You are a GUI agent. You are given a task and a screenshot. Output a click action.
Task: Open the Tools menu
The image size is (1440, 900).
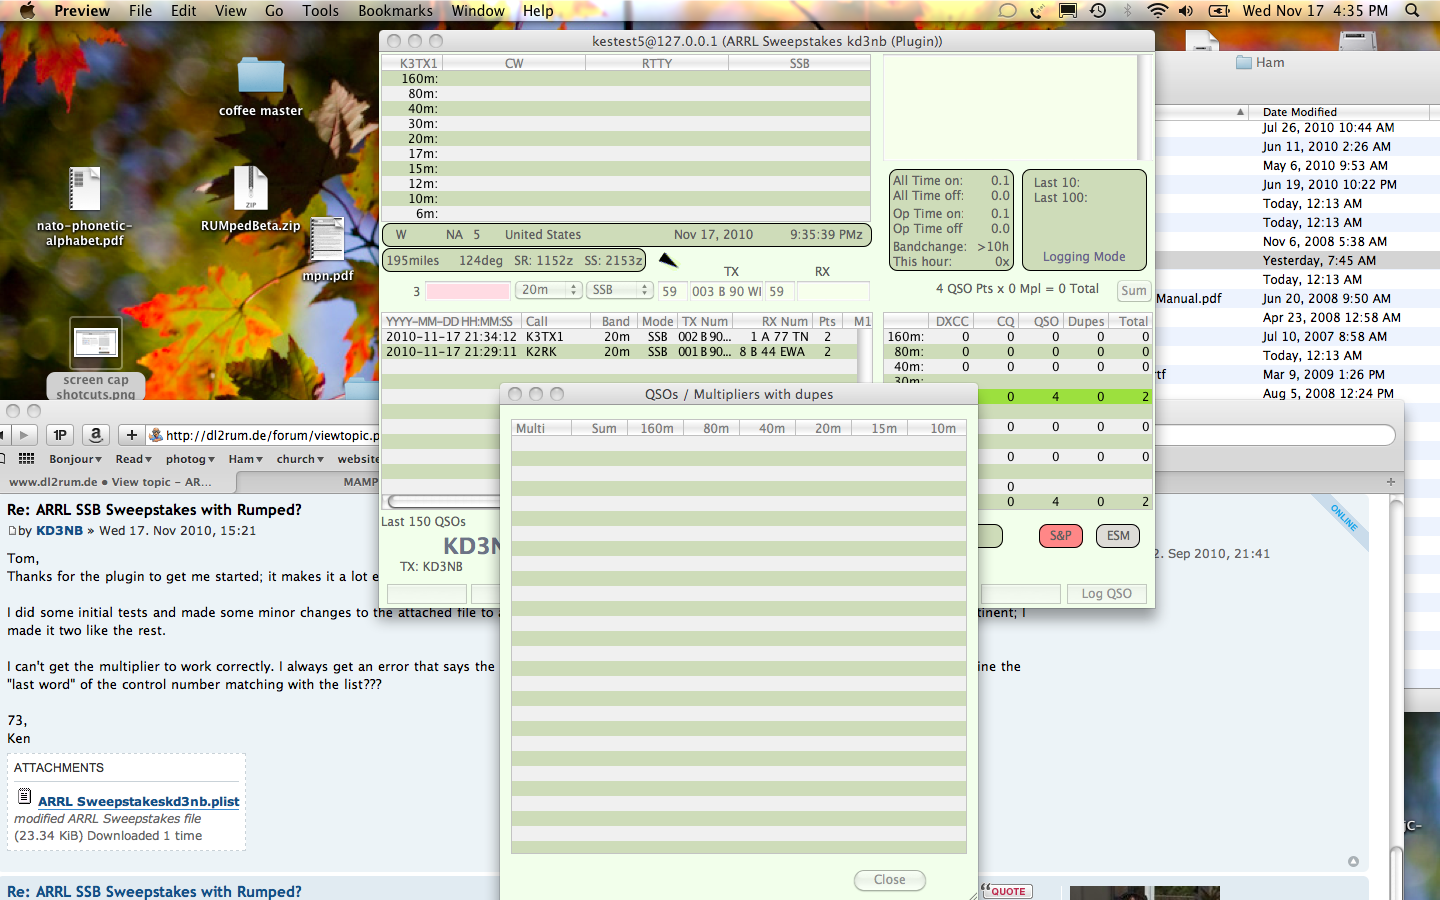[x=321, y=11]
